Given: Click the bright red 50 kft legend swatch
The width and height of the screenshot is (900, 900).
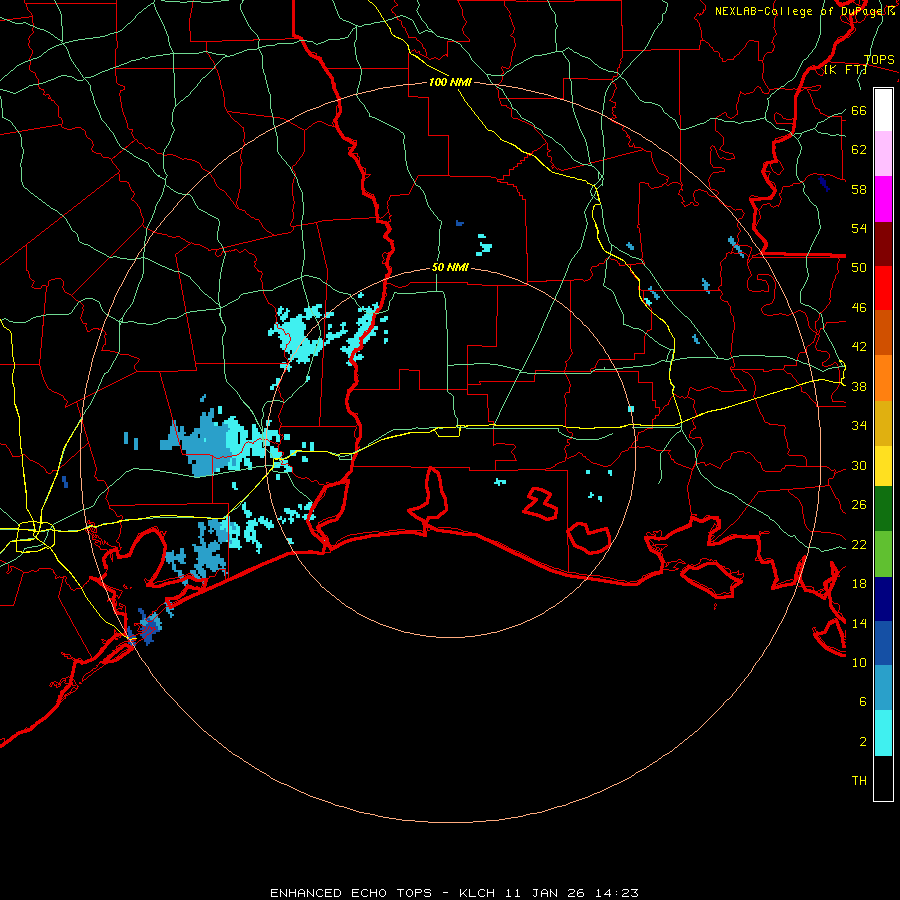Looking at the screenshot, I should (883, 288).
